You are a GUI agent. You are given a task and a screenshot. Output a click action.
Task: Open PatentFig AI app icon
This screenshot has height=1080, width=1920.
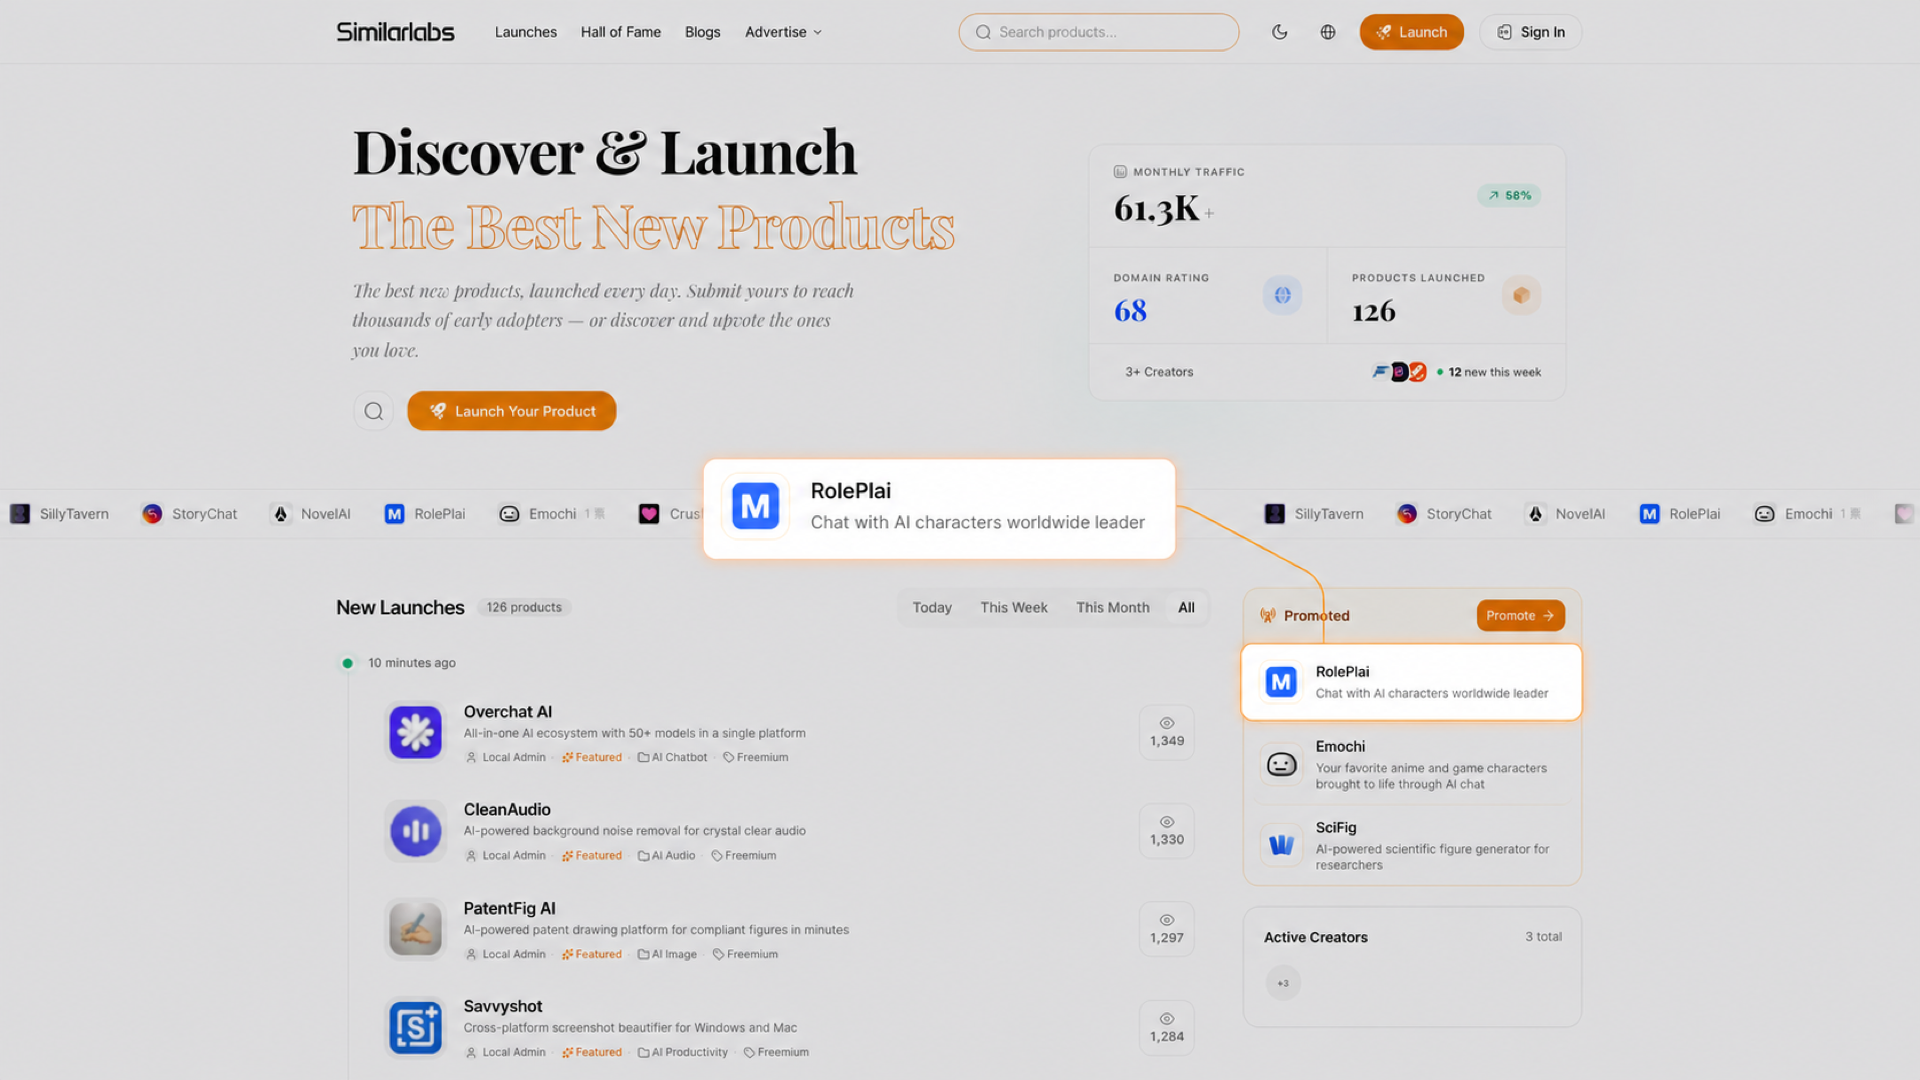(x=415, y=929)
